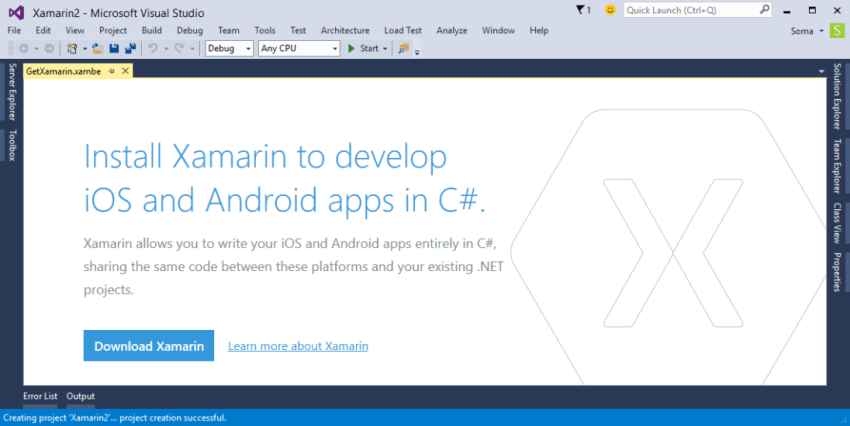Image resolution: width=850 pixels, height=426 pixels.
Task: Click the feedback smiley face icon
Action: point(610,10)
